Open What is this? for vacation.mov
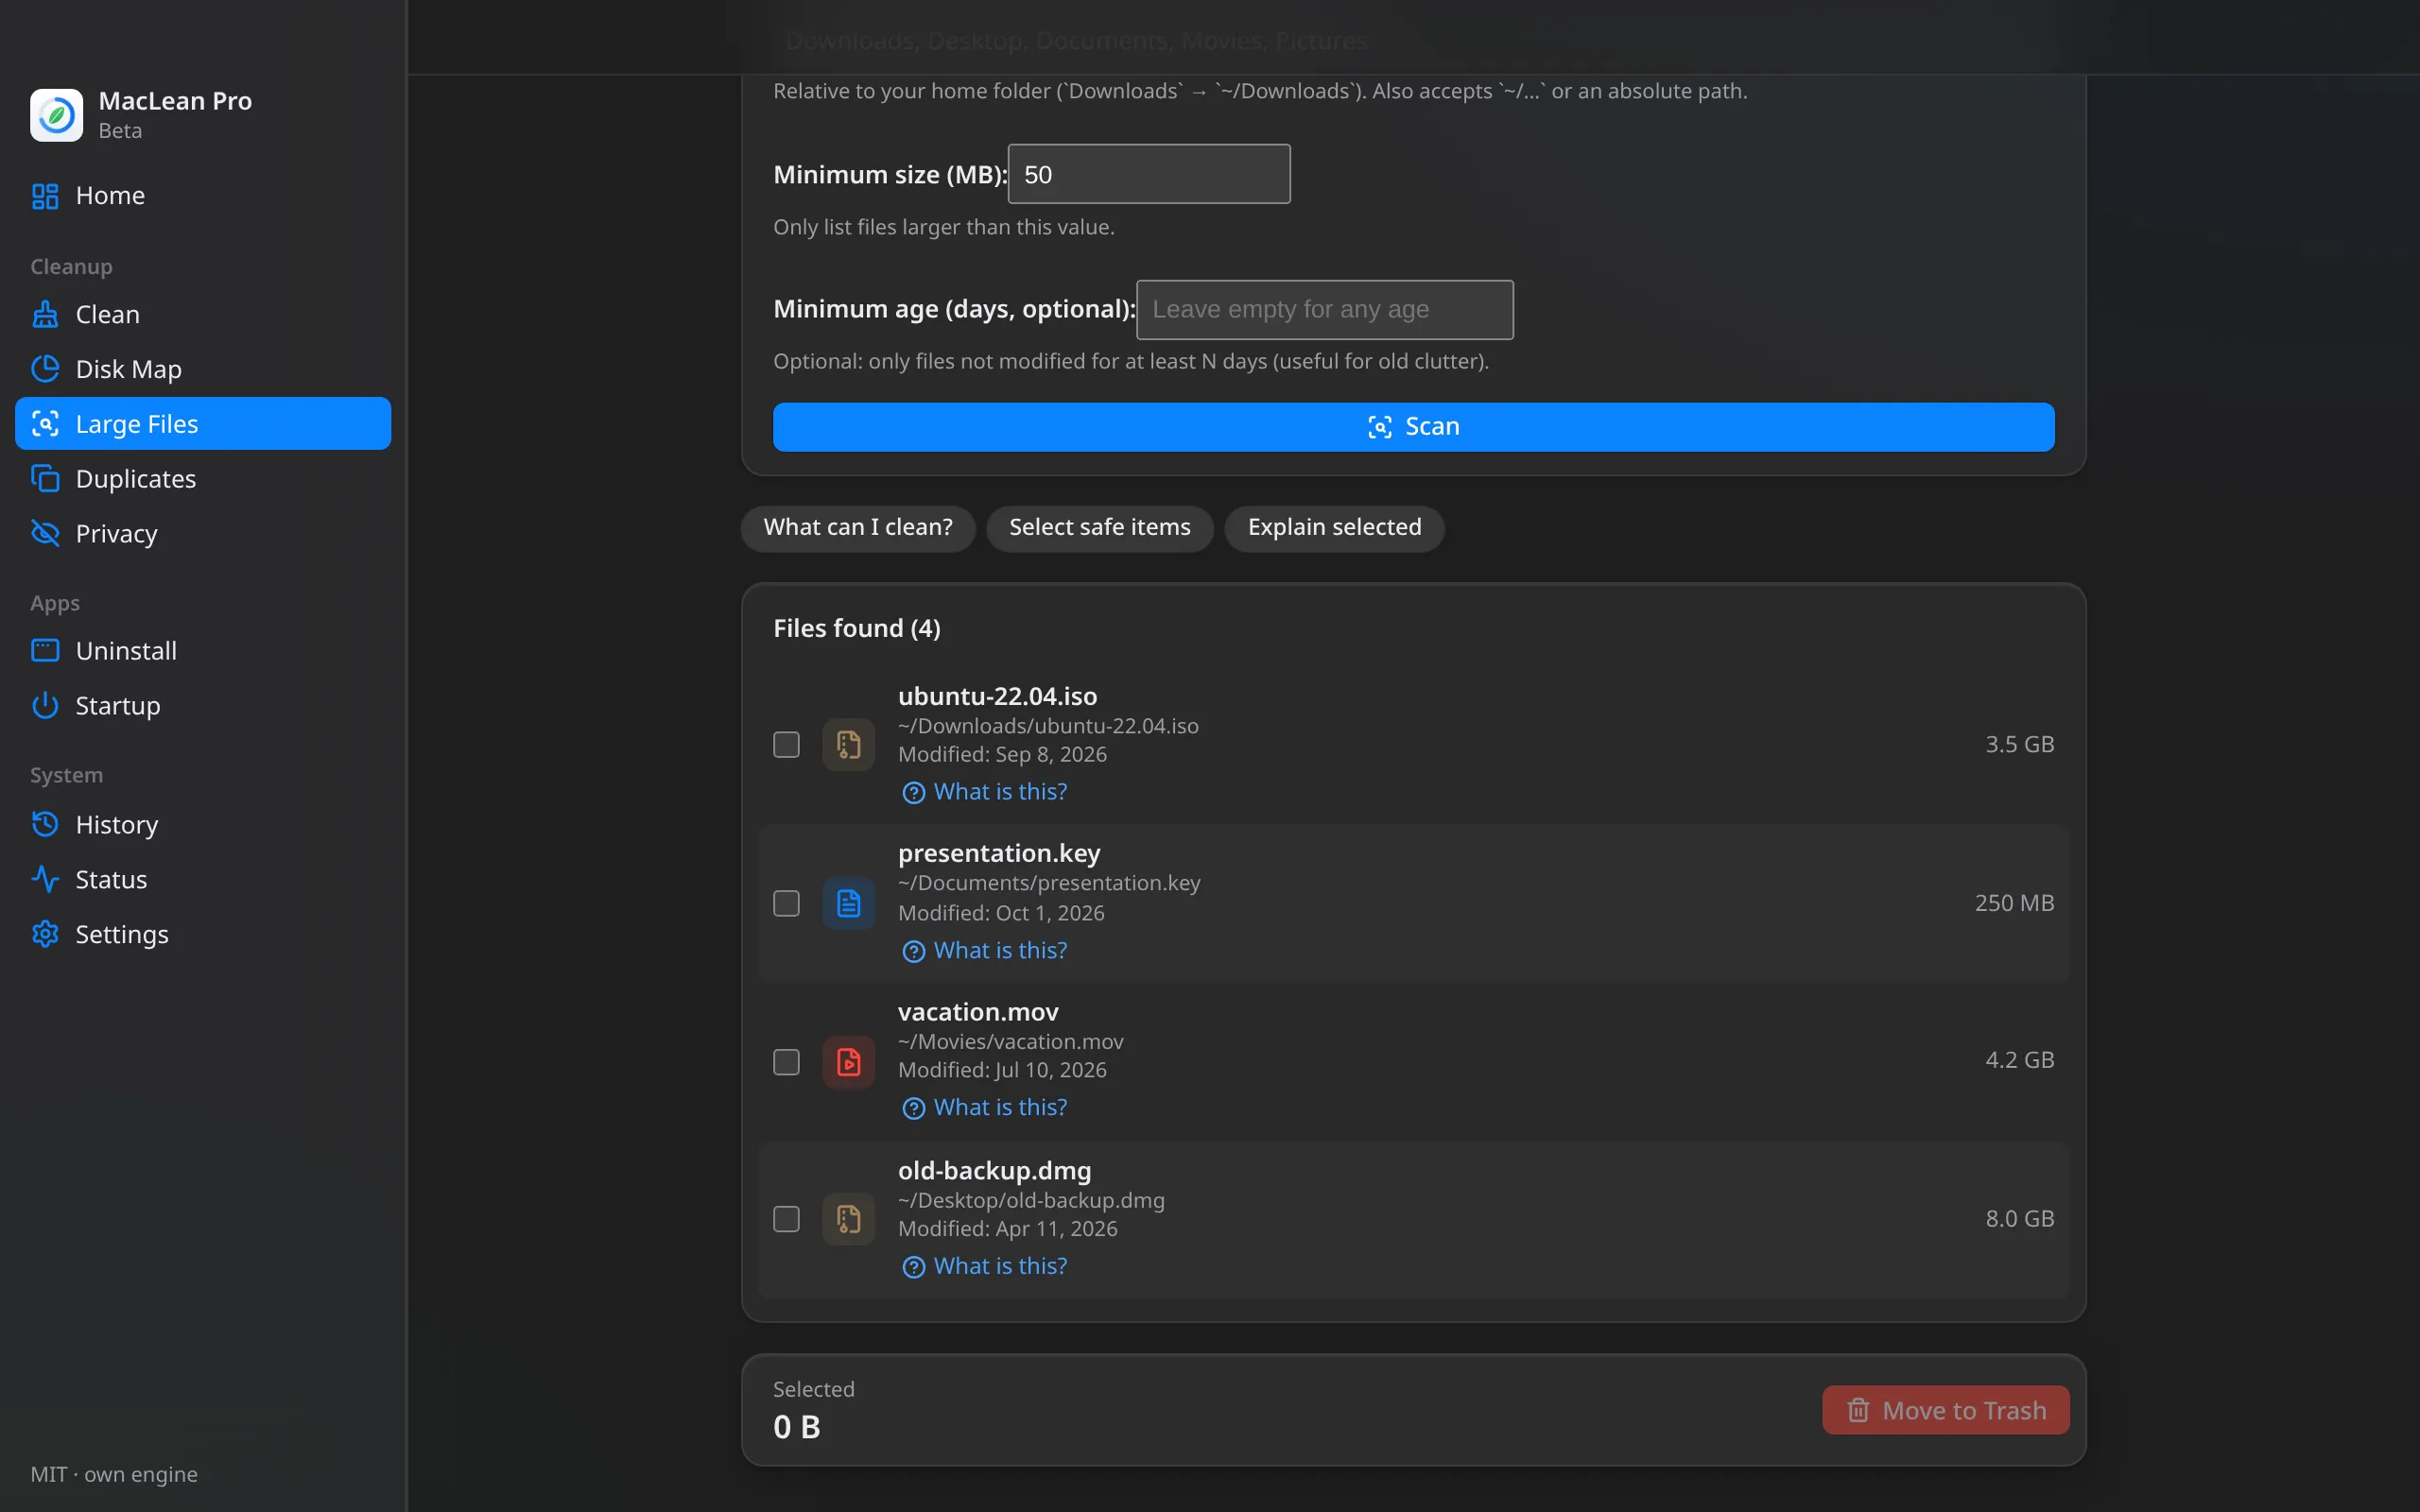 985,1108
